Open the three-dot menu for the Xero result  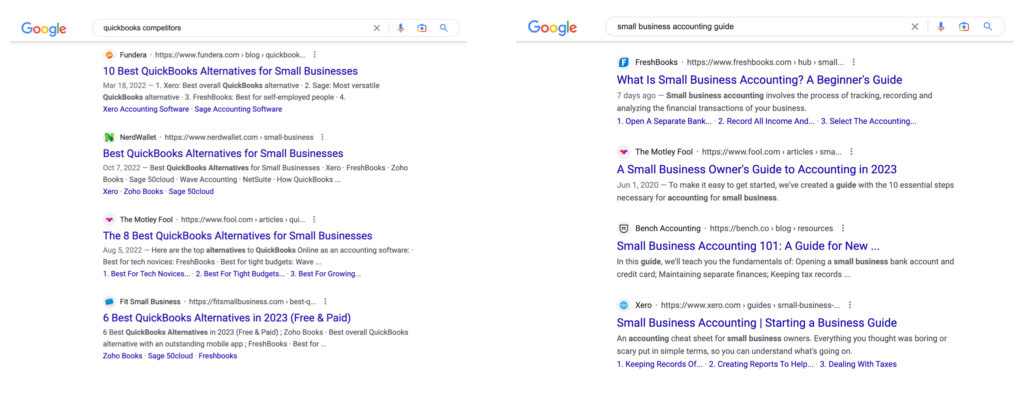(x=850, y=305)
